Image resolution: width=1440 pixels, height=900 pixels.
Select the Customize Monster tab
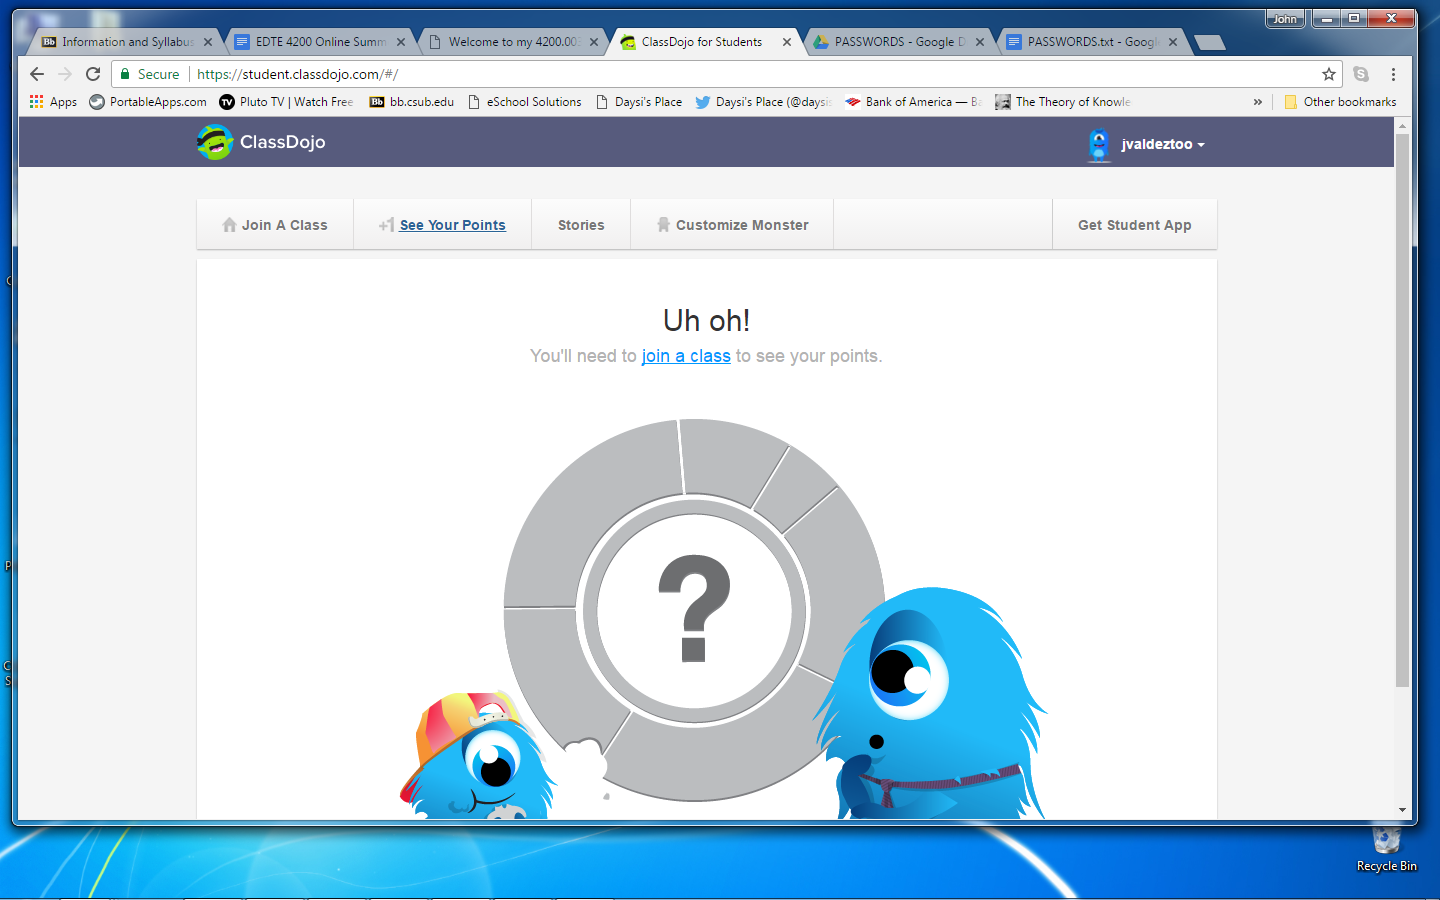click(x=732, y=225)
